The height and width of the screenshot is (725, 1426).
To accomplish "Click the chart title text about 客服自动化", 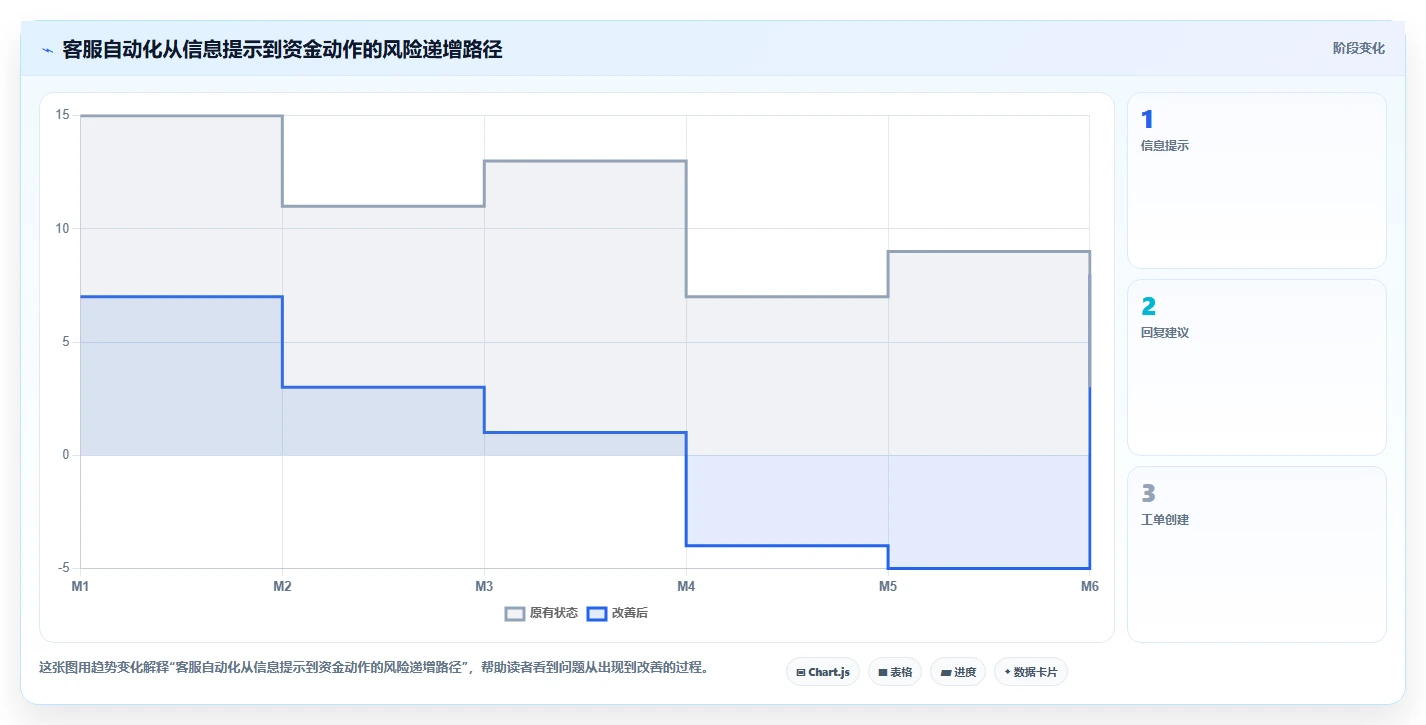I will (x=282, y=50).
